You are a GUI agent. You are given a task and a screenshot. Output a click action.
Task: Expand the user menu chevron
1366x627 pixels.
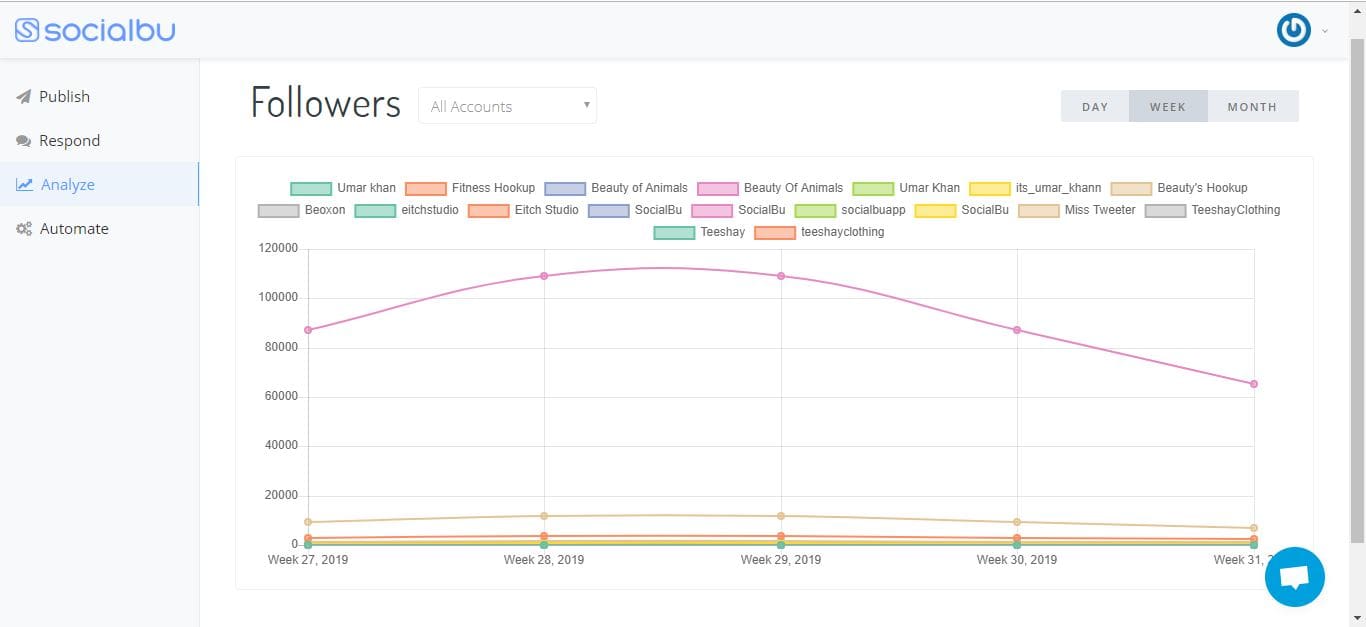pyautogui.click(x=1325, y=31)
